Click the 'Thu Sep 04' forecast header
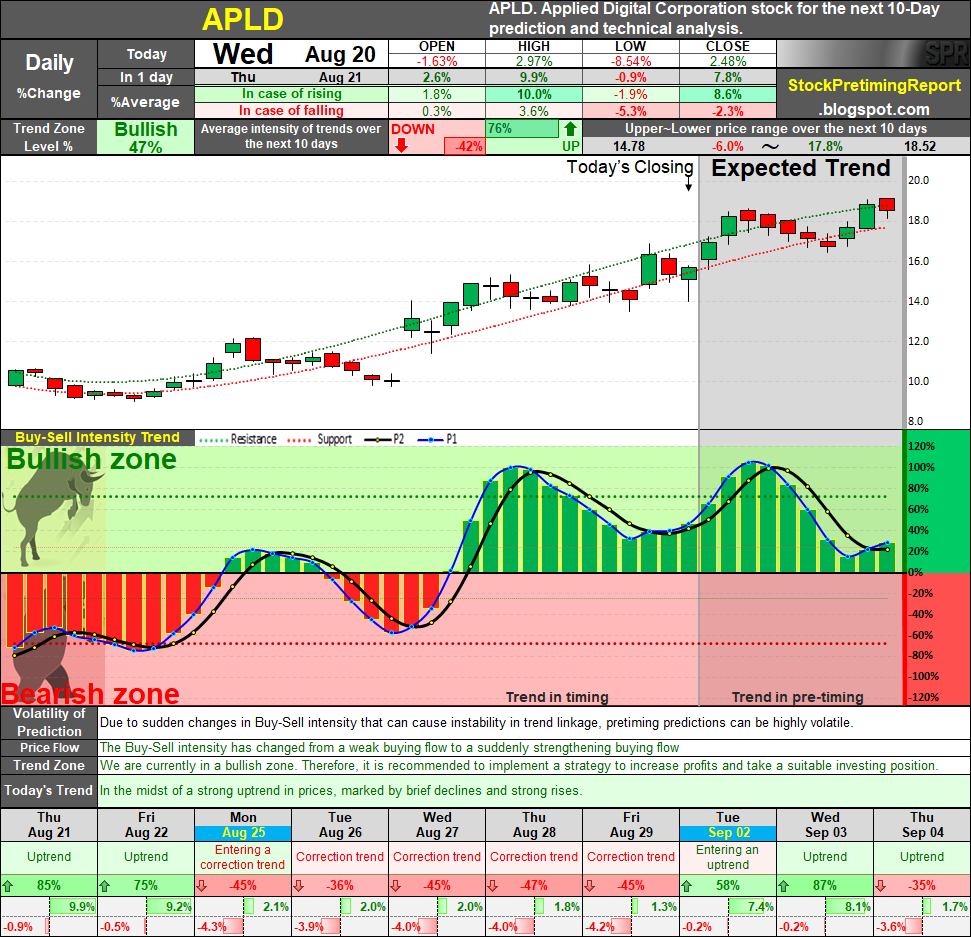 (x=922, y=825)
